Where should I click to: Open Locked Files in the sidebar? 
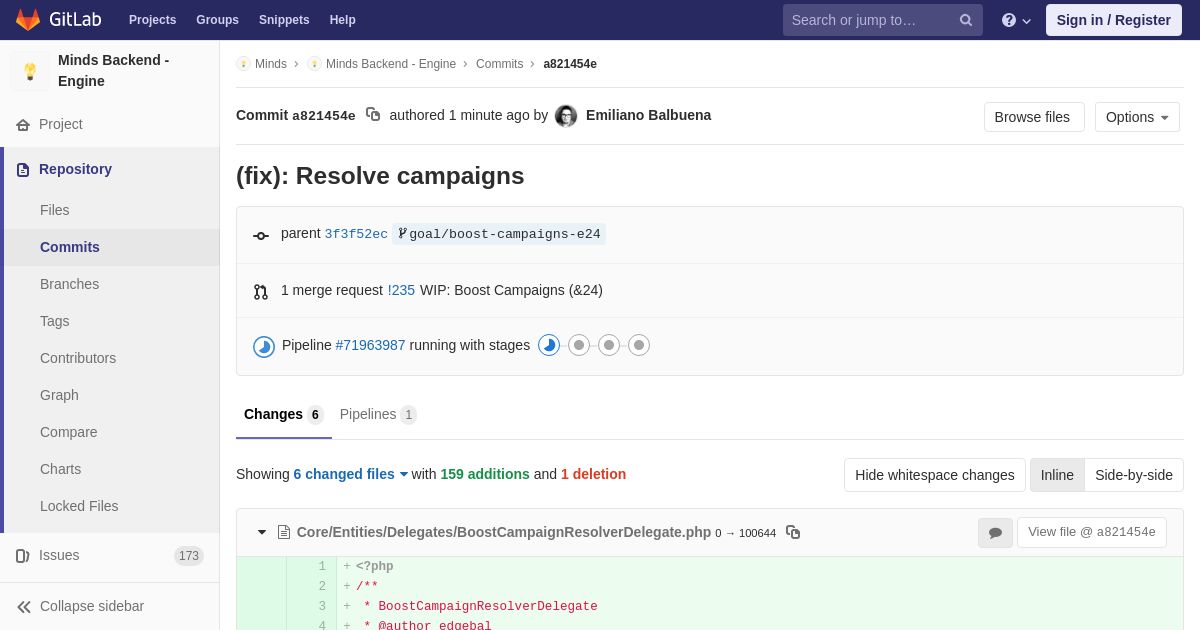tap(112, 506)
